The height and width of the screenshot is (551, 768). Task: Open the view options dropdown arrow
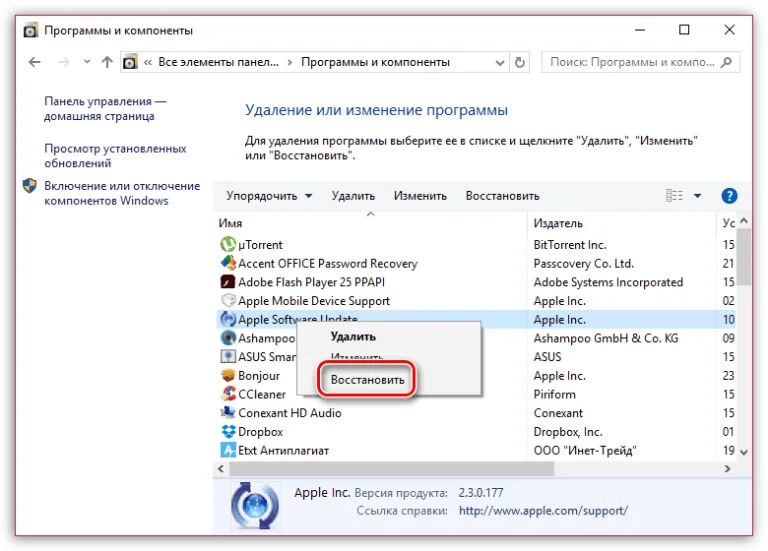(697, 195)
